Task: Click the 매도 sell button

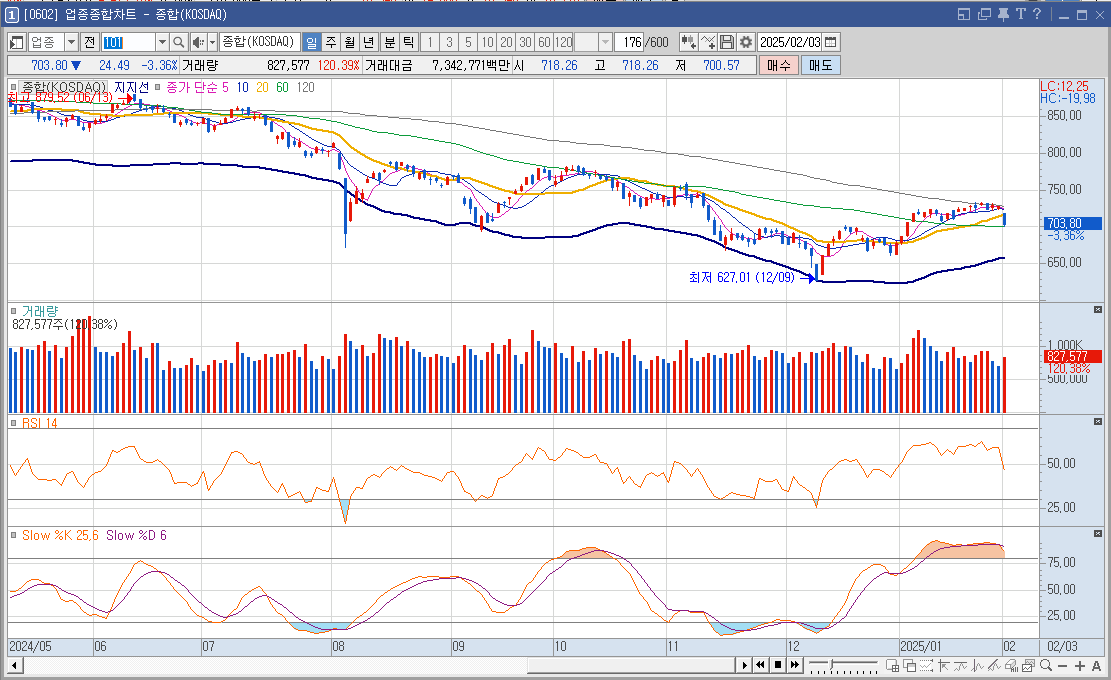Action: (820, 65)
